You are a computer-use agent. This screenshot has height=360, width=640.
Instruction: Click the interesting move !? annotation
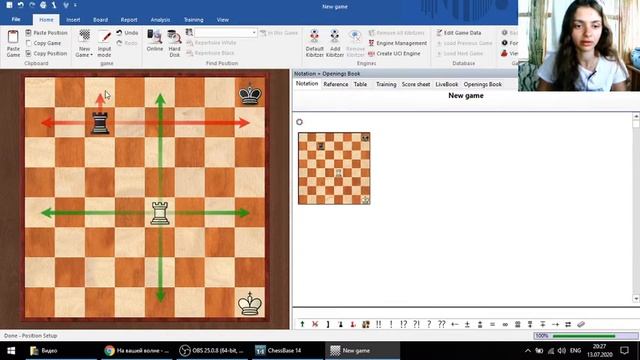click(404, 324)
